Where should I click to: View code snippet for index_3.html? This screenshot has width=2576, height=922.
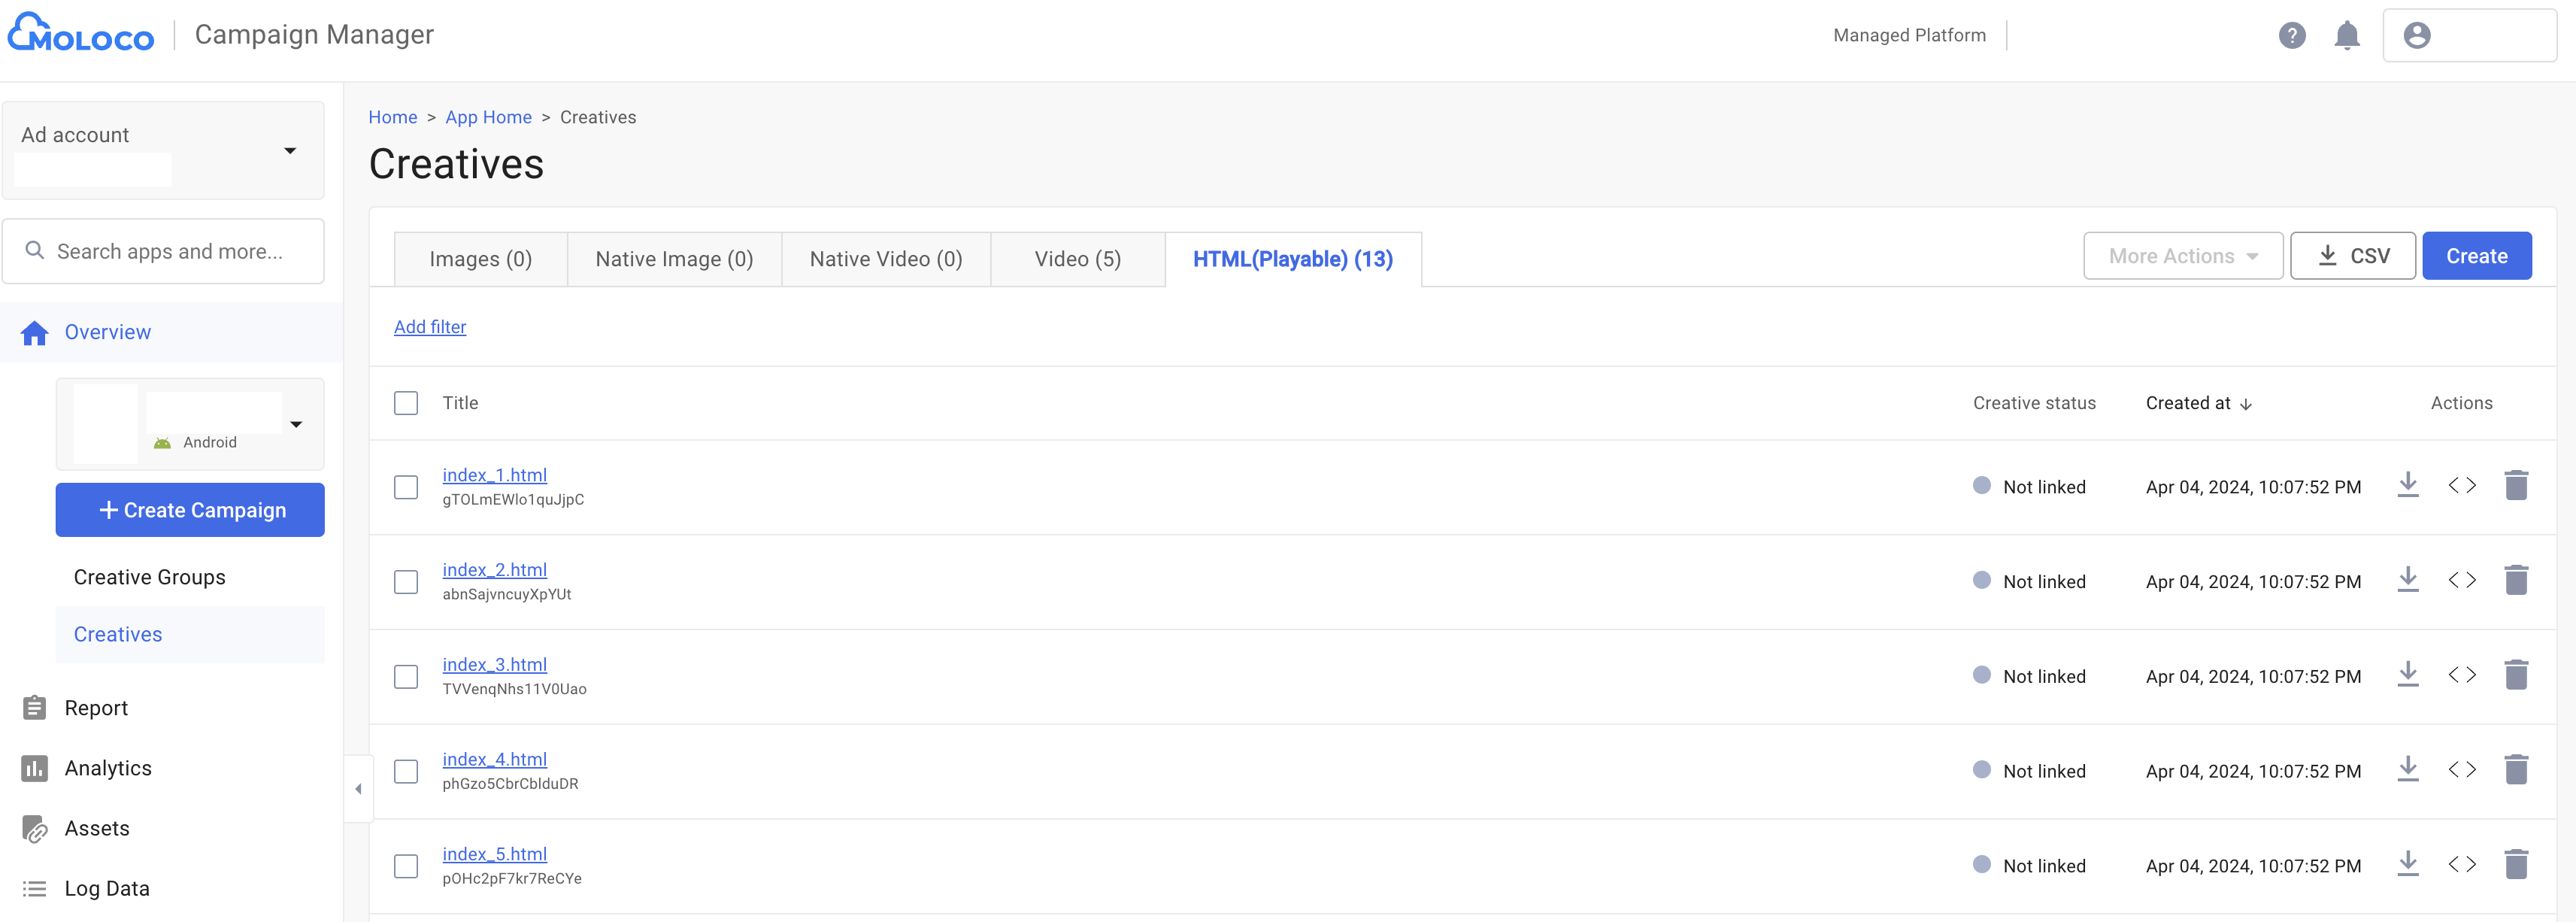2462,675
